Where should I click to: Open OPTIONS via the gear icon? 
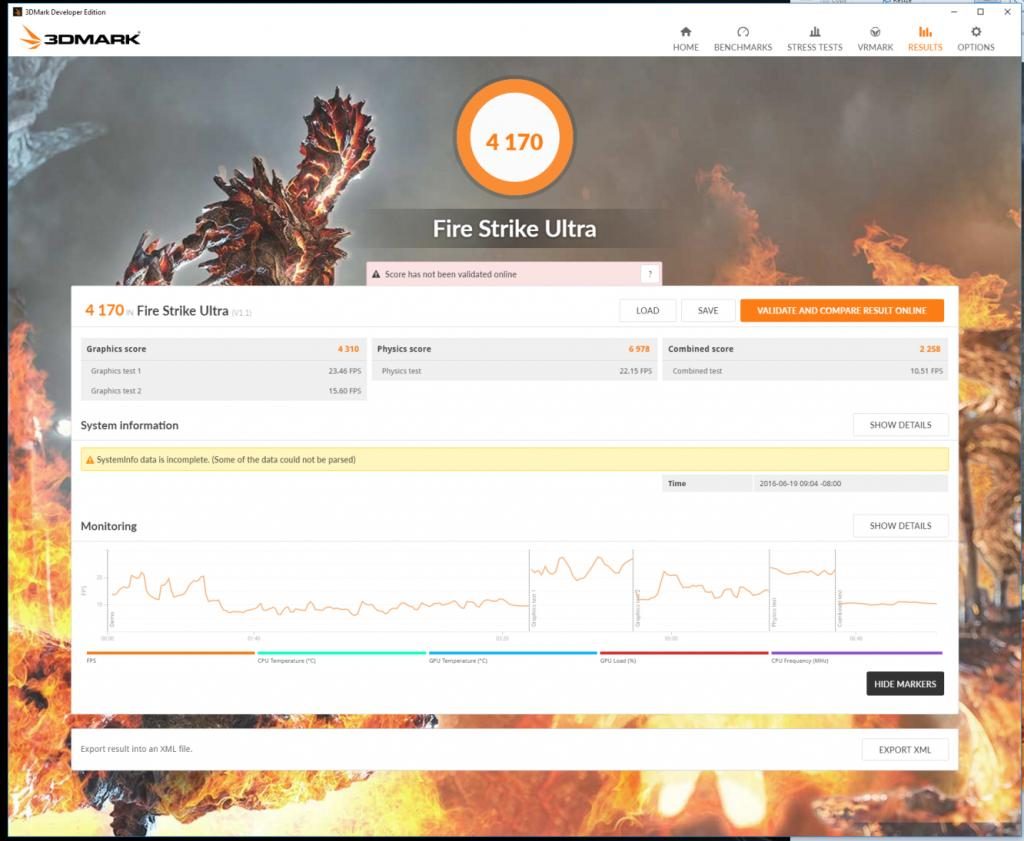coord(976,32)
